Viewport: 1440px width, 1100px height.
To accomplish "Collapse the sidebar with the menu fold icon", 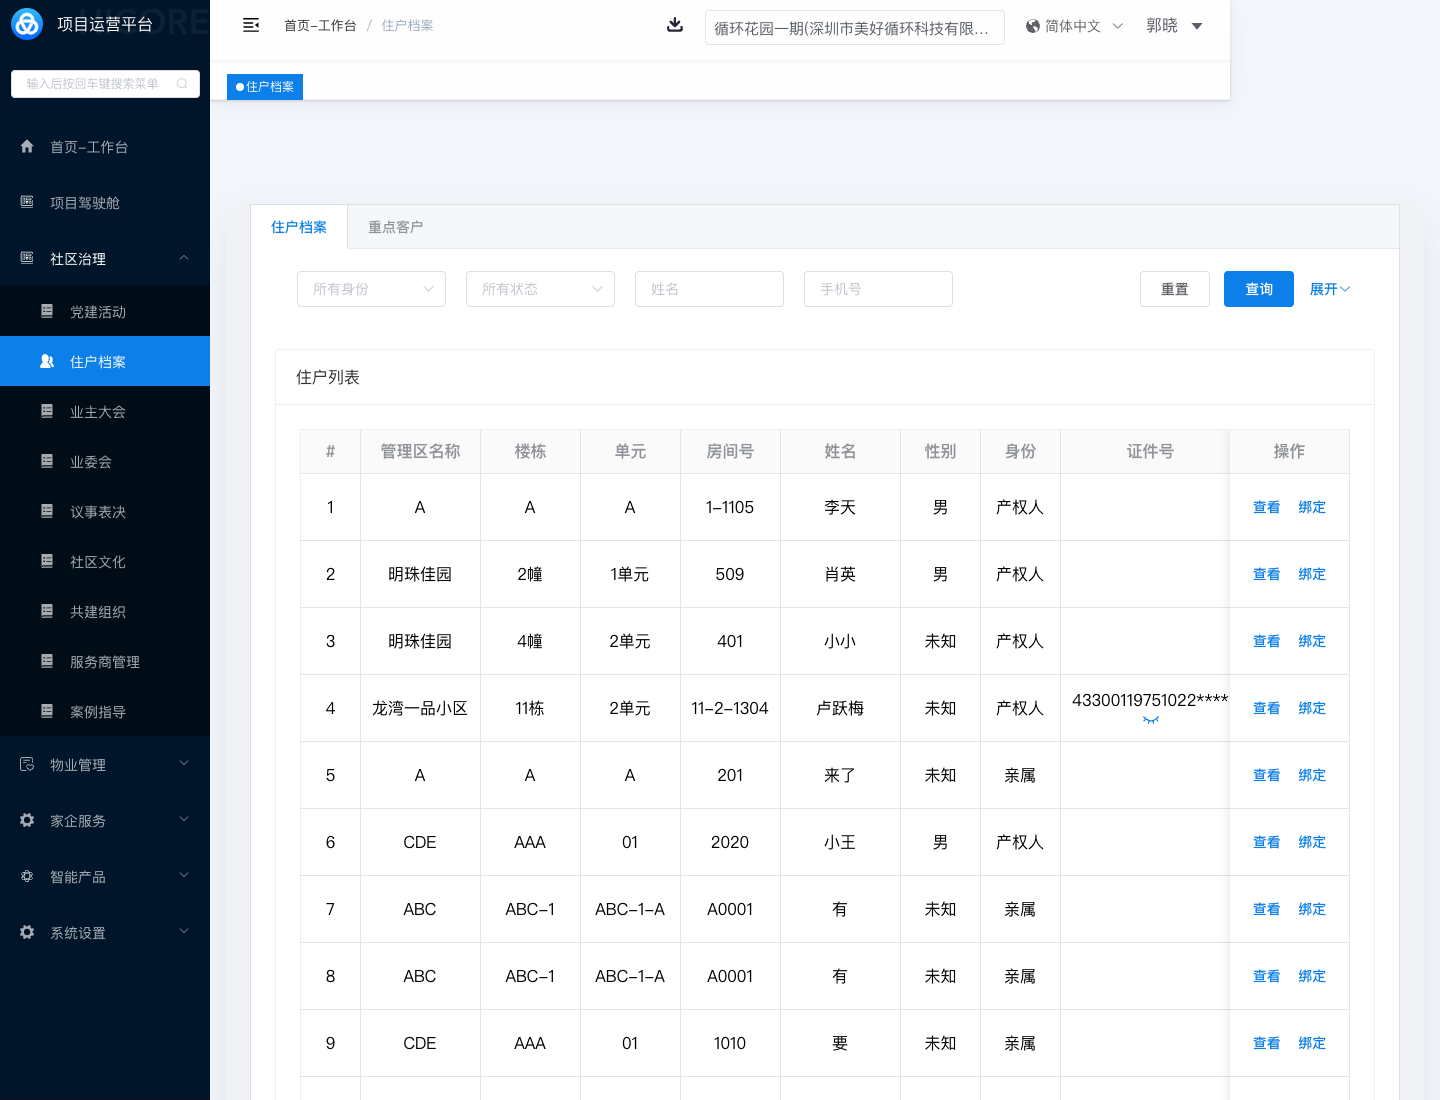I will pos(251,25).
